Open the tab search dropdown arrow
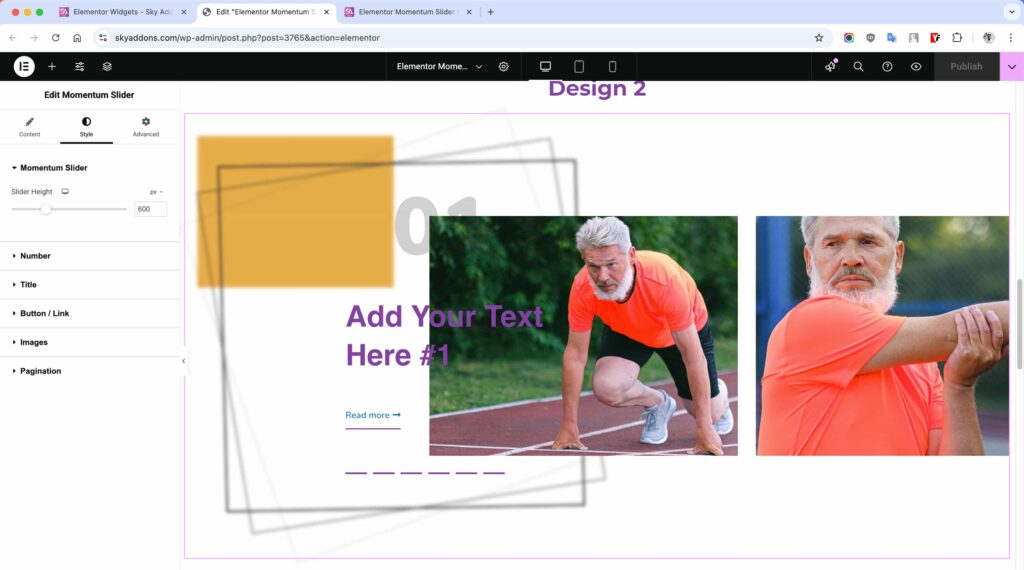Image resolution: width=1024 pixels, height=570 pixels. point(1012,12)
